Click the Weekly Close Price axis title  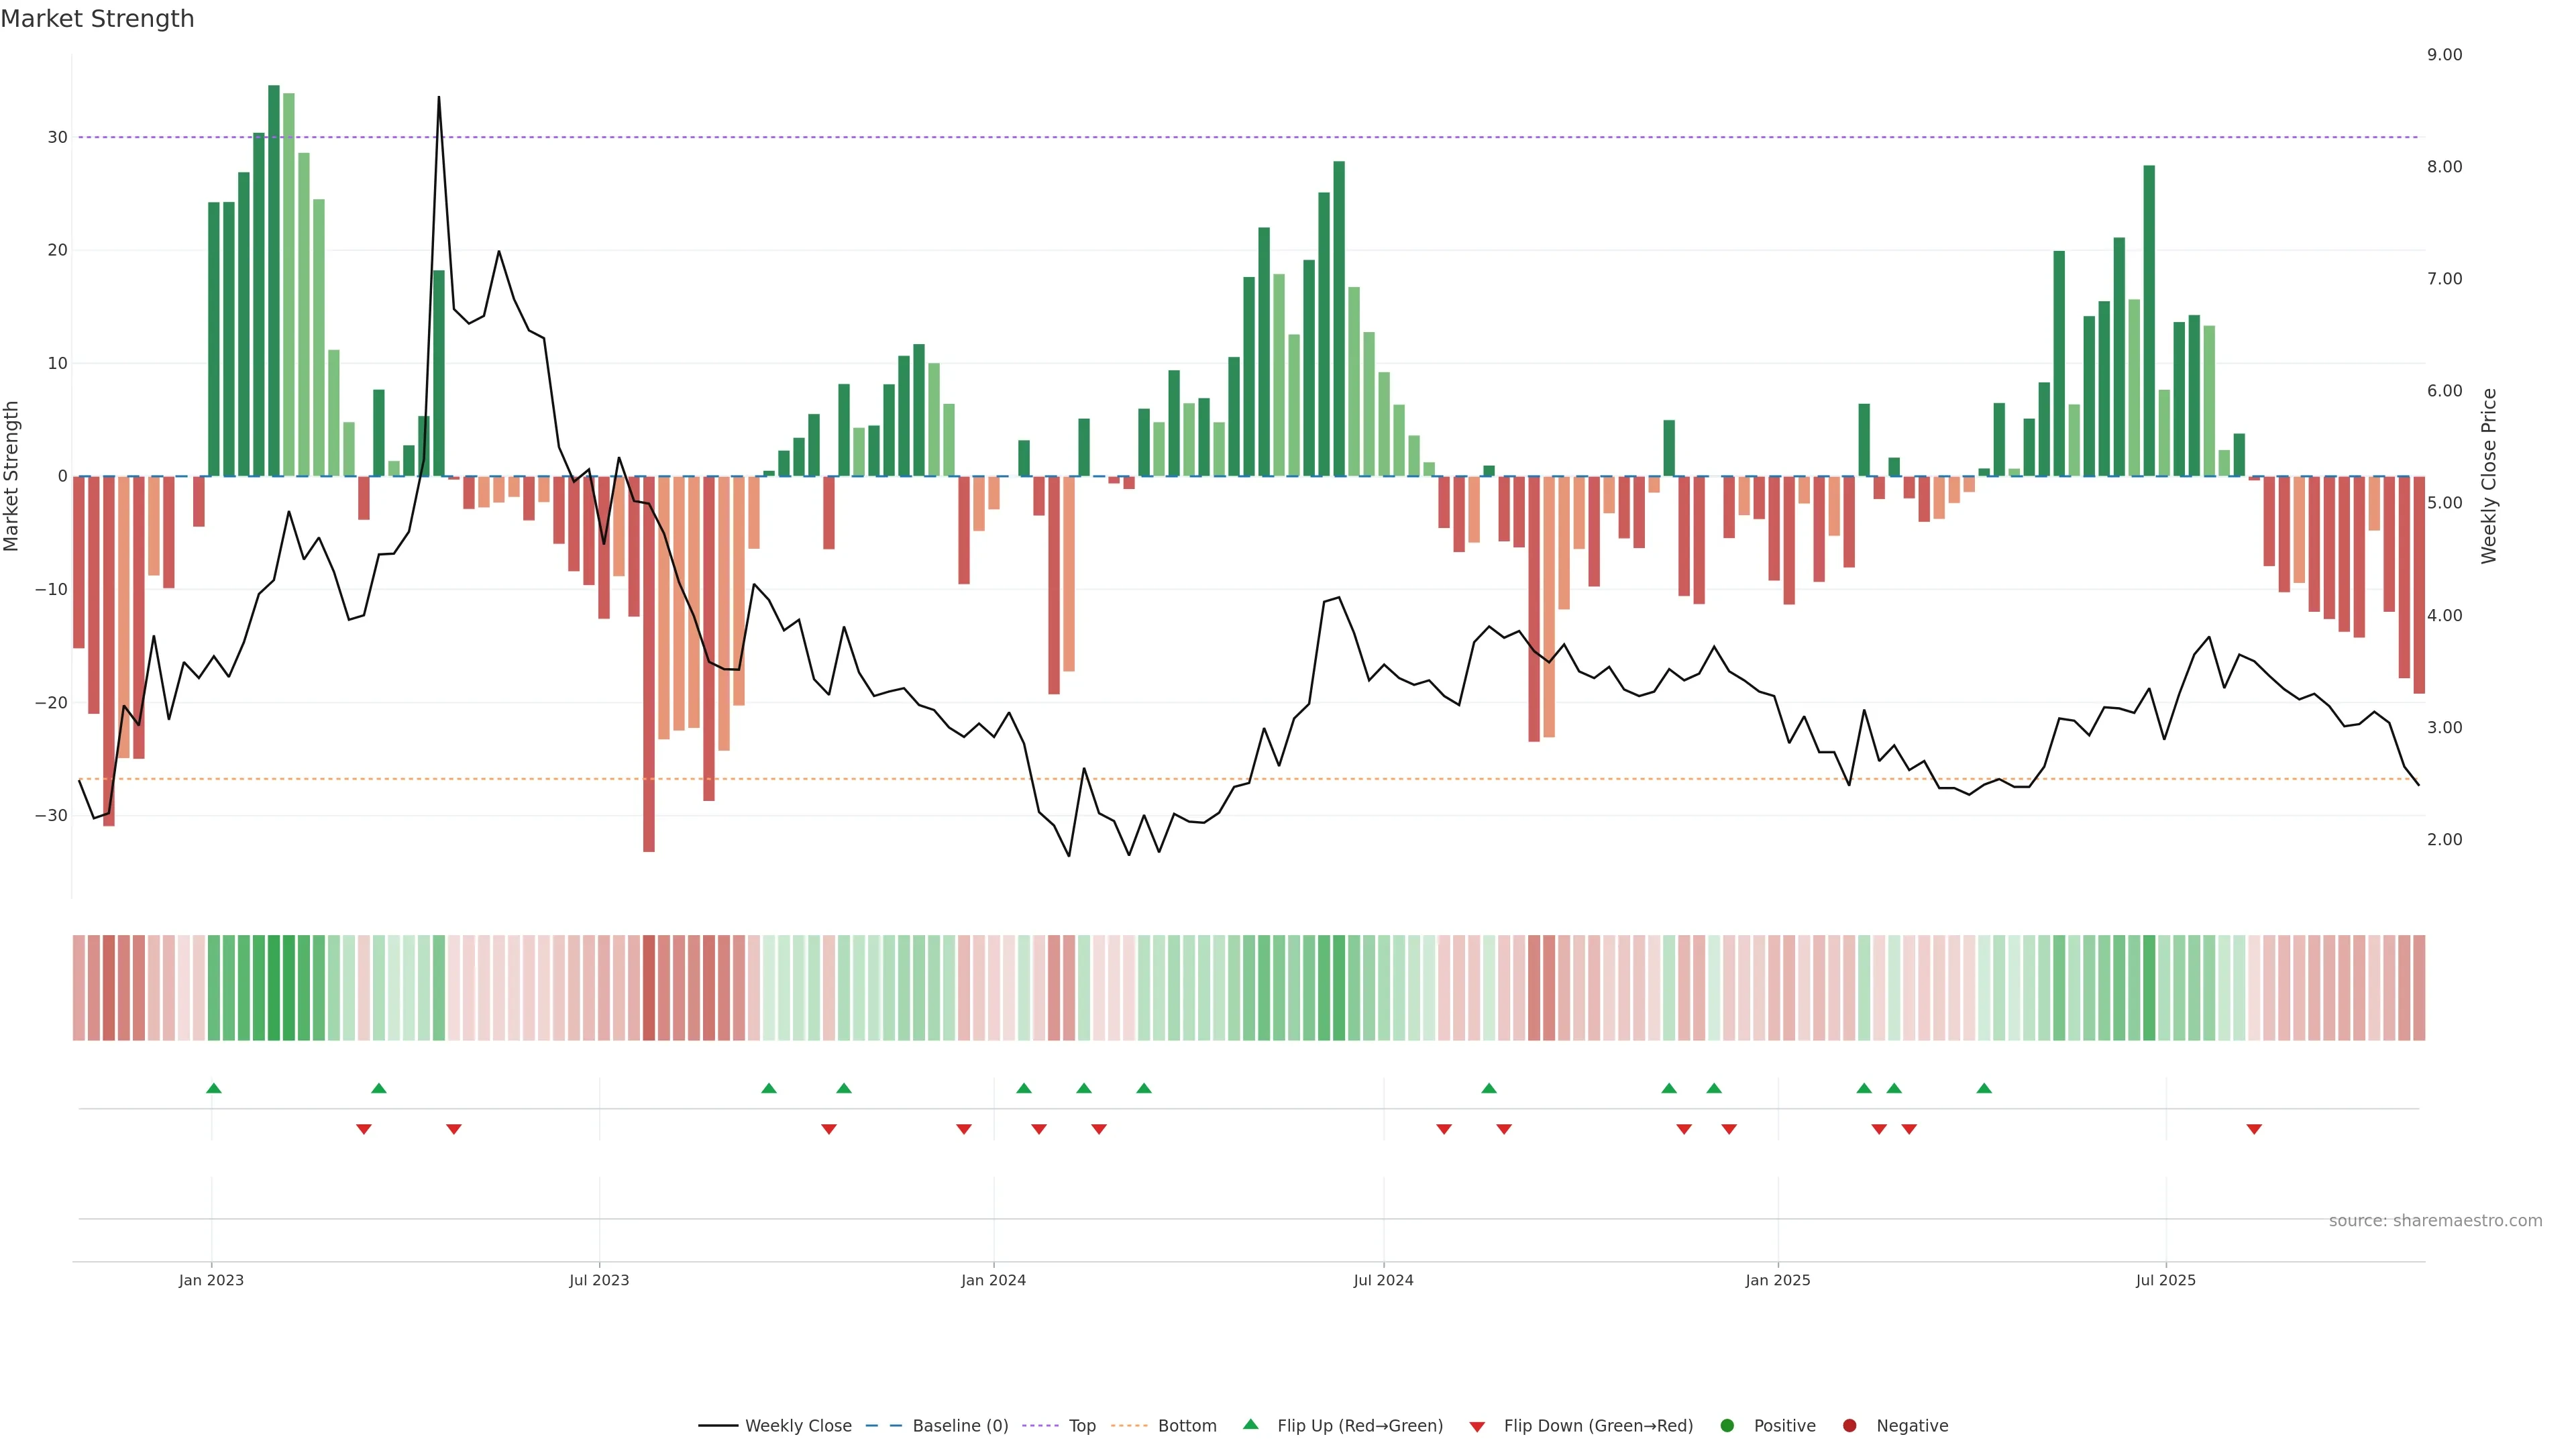[2489, 476]
